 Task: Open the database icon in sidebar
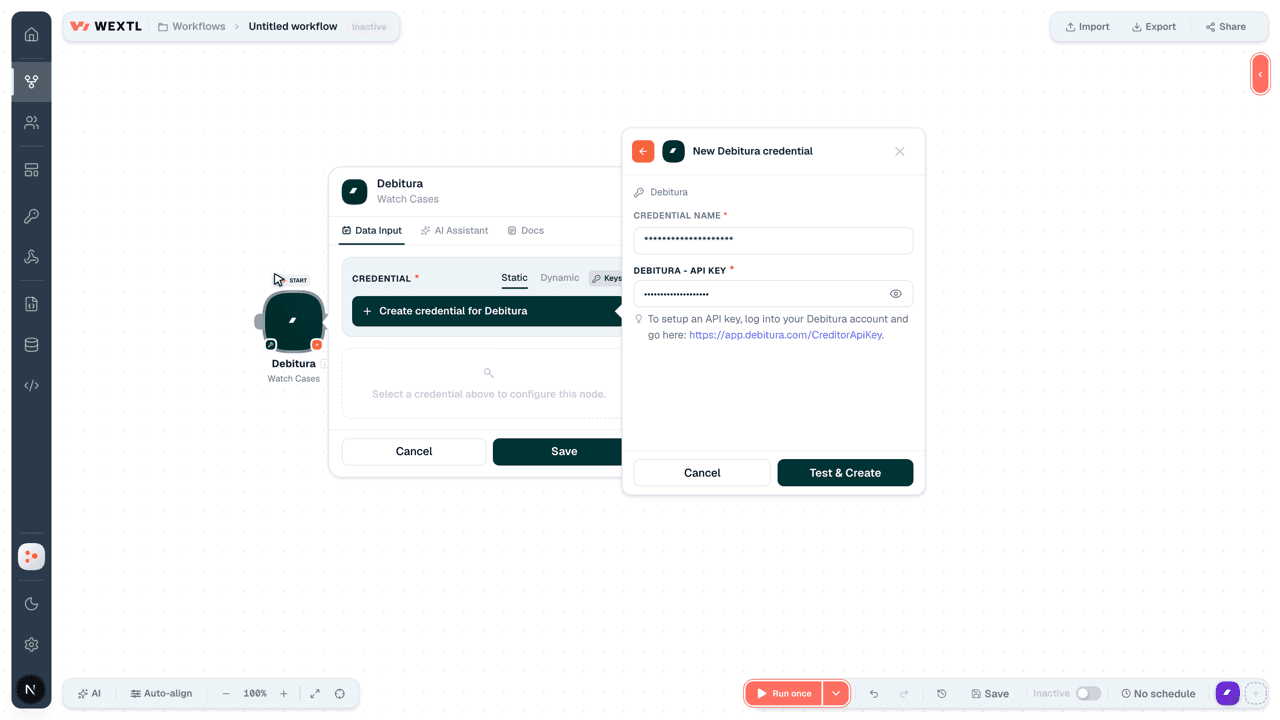pos(31,345)
